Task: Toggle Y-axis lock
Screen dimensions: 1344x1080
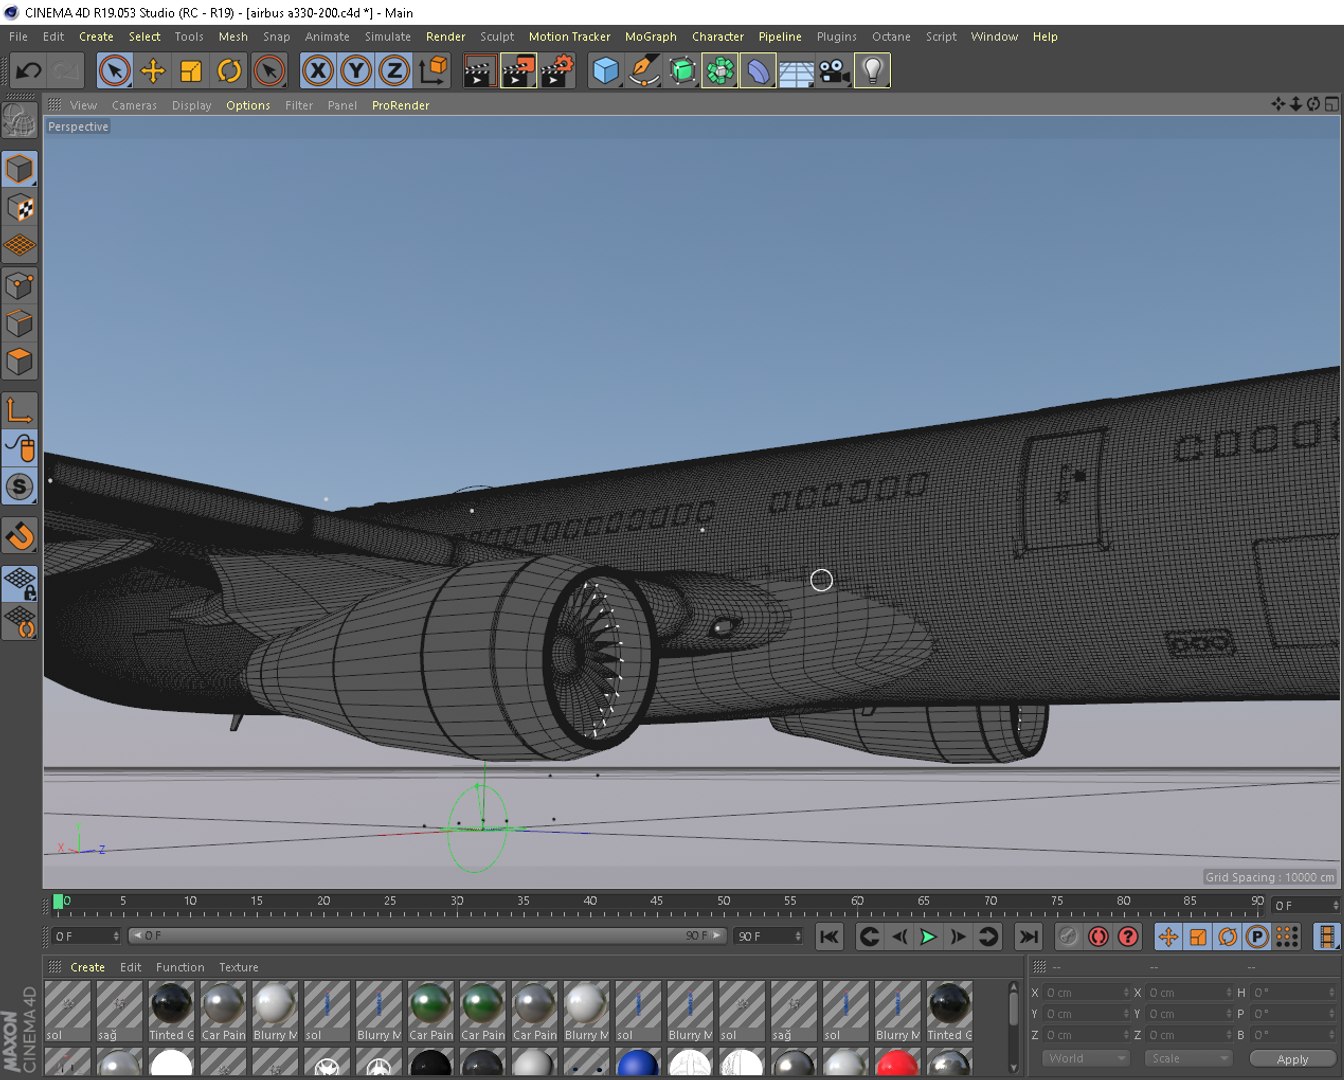Action: coord(356,70)
